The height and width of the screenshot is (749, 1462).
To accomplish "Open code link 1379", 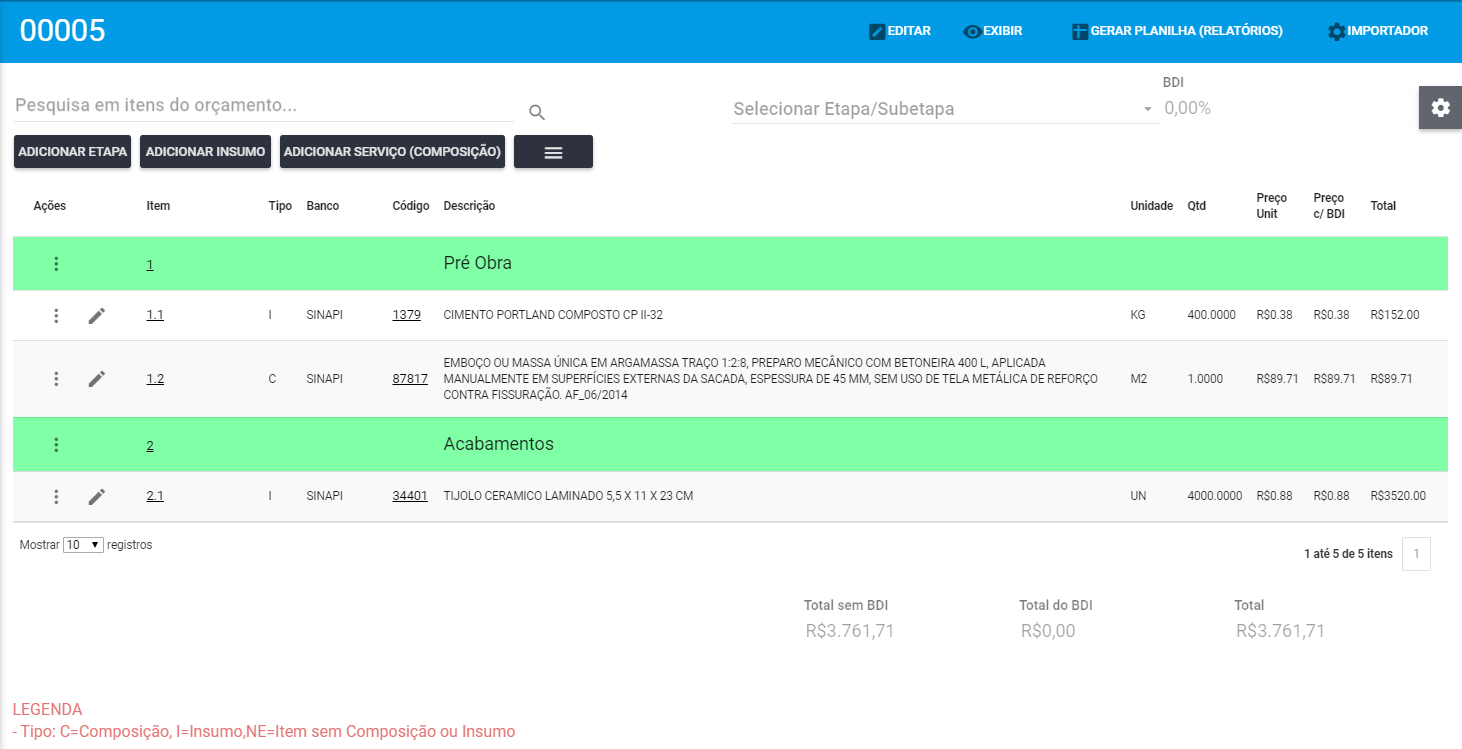I will 407,315.
